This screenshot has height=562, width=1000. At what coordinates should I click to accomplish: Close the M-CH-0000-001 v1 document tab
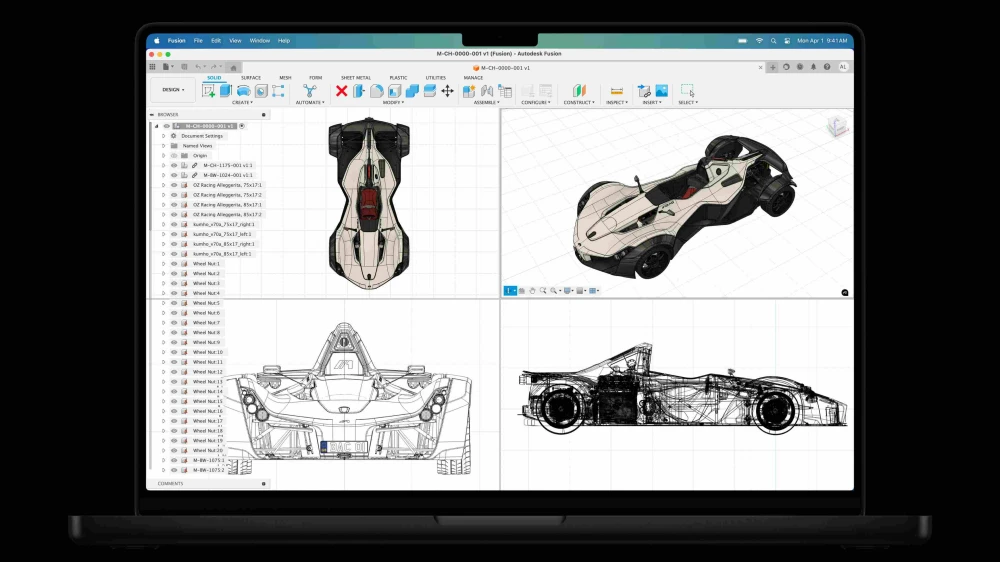[760, 67]
